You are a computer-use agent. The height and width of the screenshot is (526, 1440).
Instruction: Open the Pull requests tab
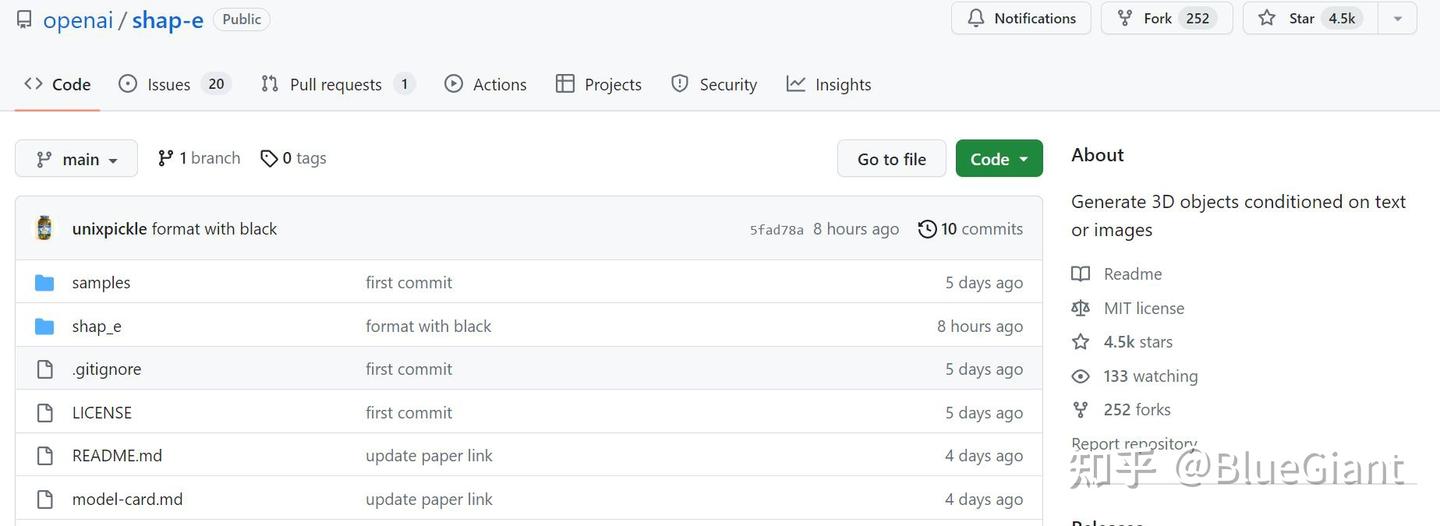pos(335,84)
